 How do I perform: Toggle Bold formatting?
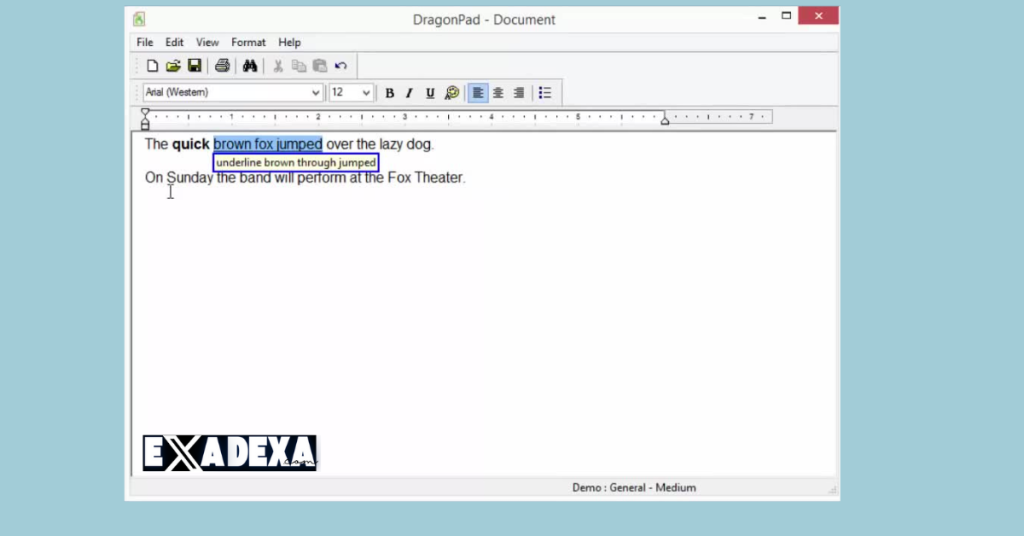(x=390, y=93)
